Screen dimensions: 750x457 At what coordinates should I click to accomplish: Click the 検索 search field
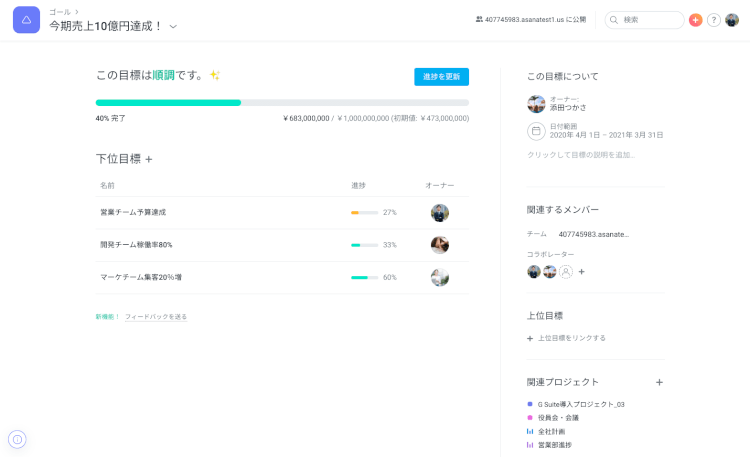(x=644, y=20)
